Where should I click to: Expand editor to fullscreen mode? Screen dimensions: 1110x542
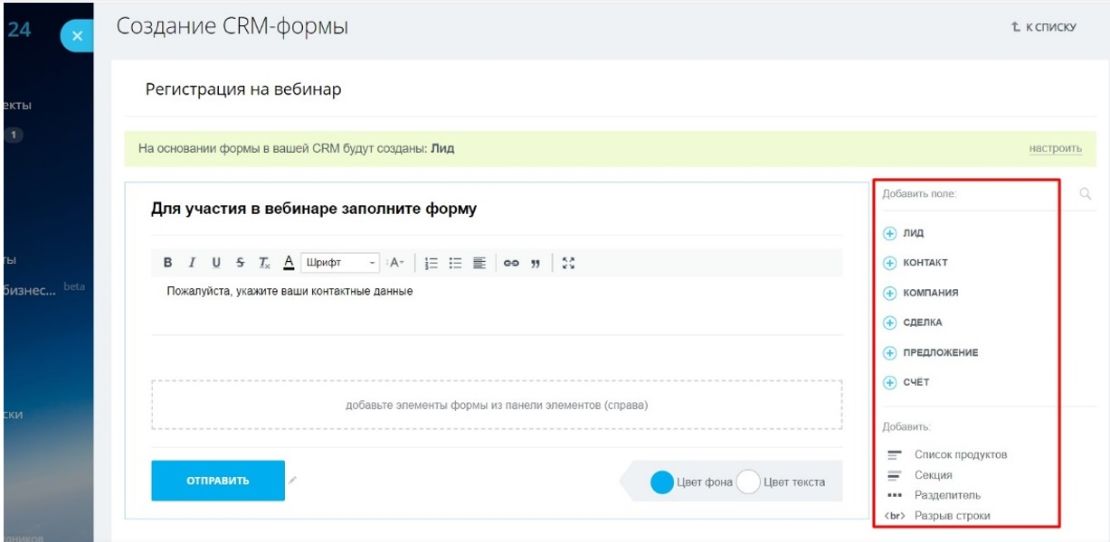point(568,263)
